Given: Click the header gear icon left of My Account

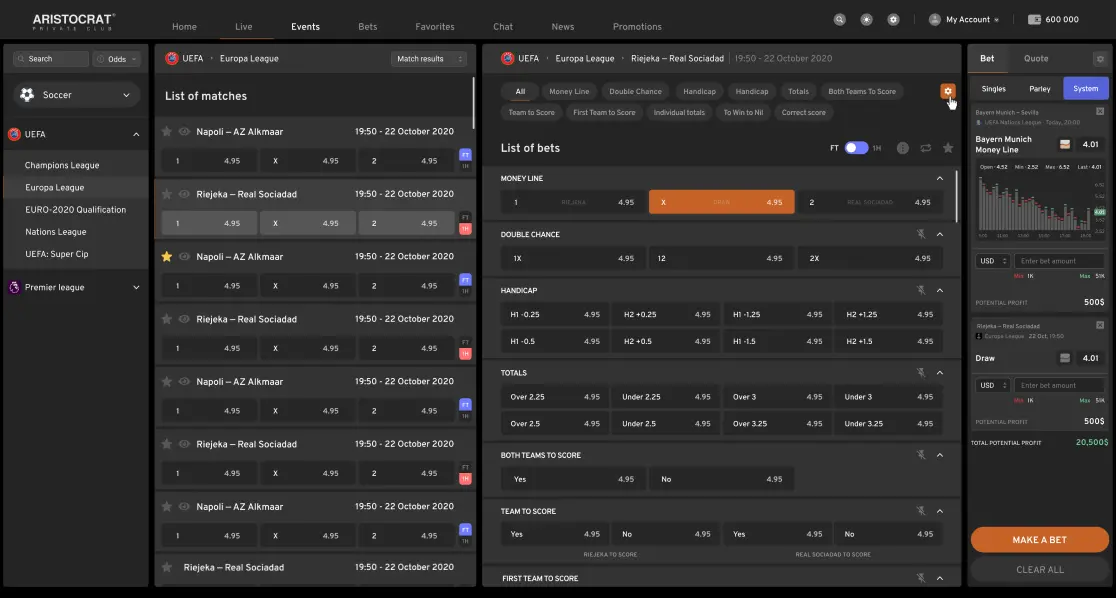Looking at the screenshot, I should [x=893, y=19].
